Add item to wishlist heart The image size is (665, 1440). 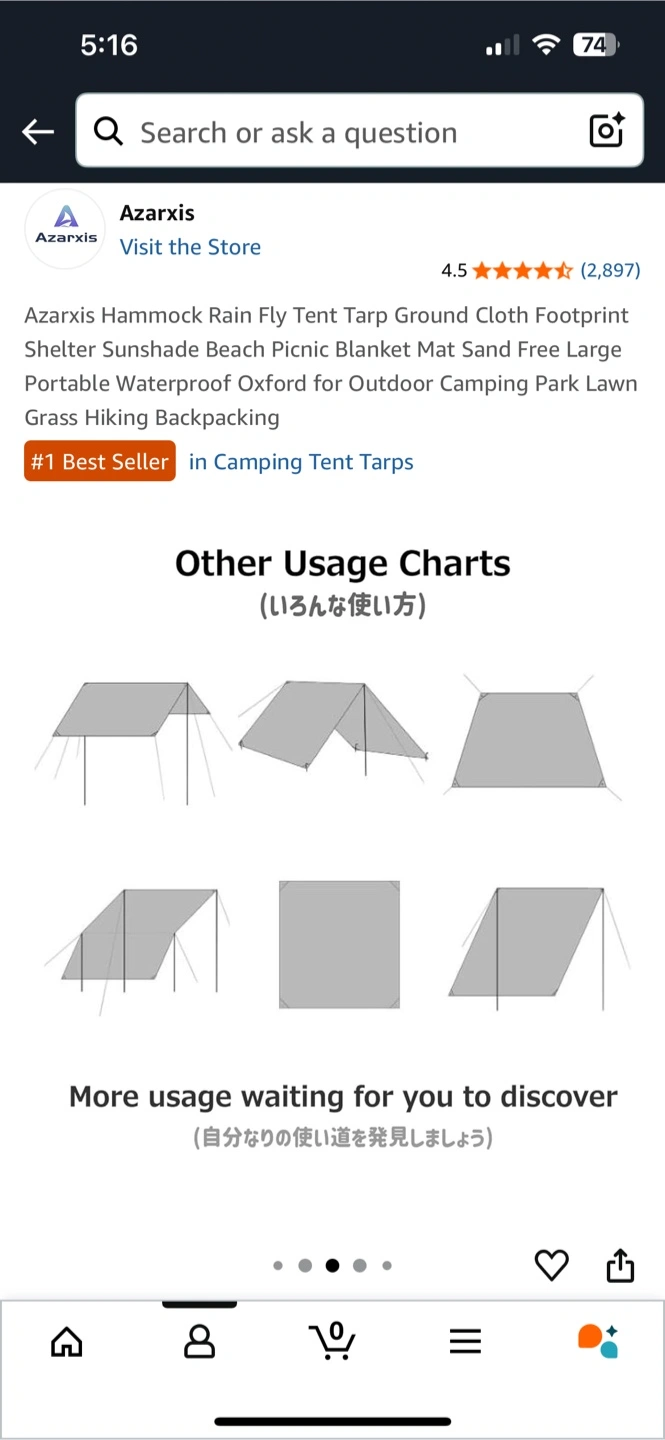[551, 1265]
